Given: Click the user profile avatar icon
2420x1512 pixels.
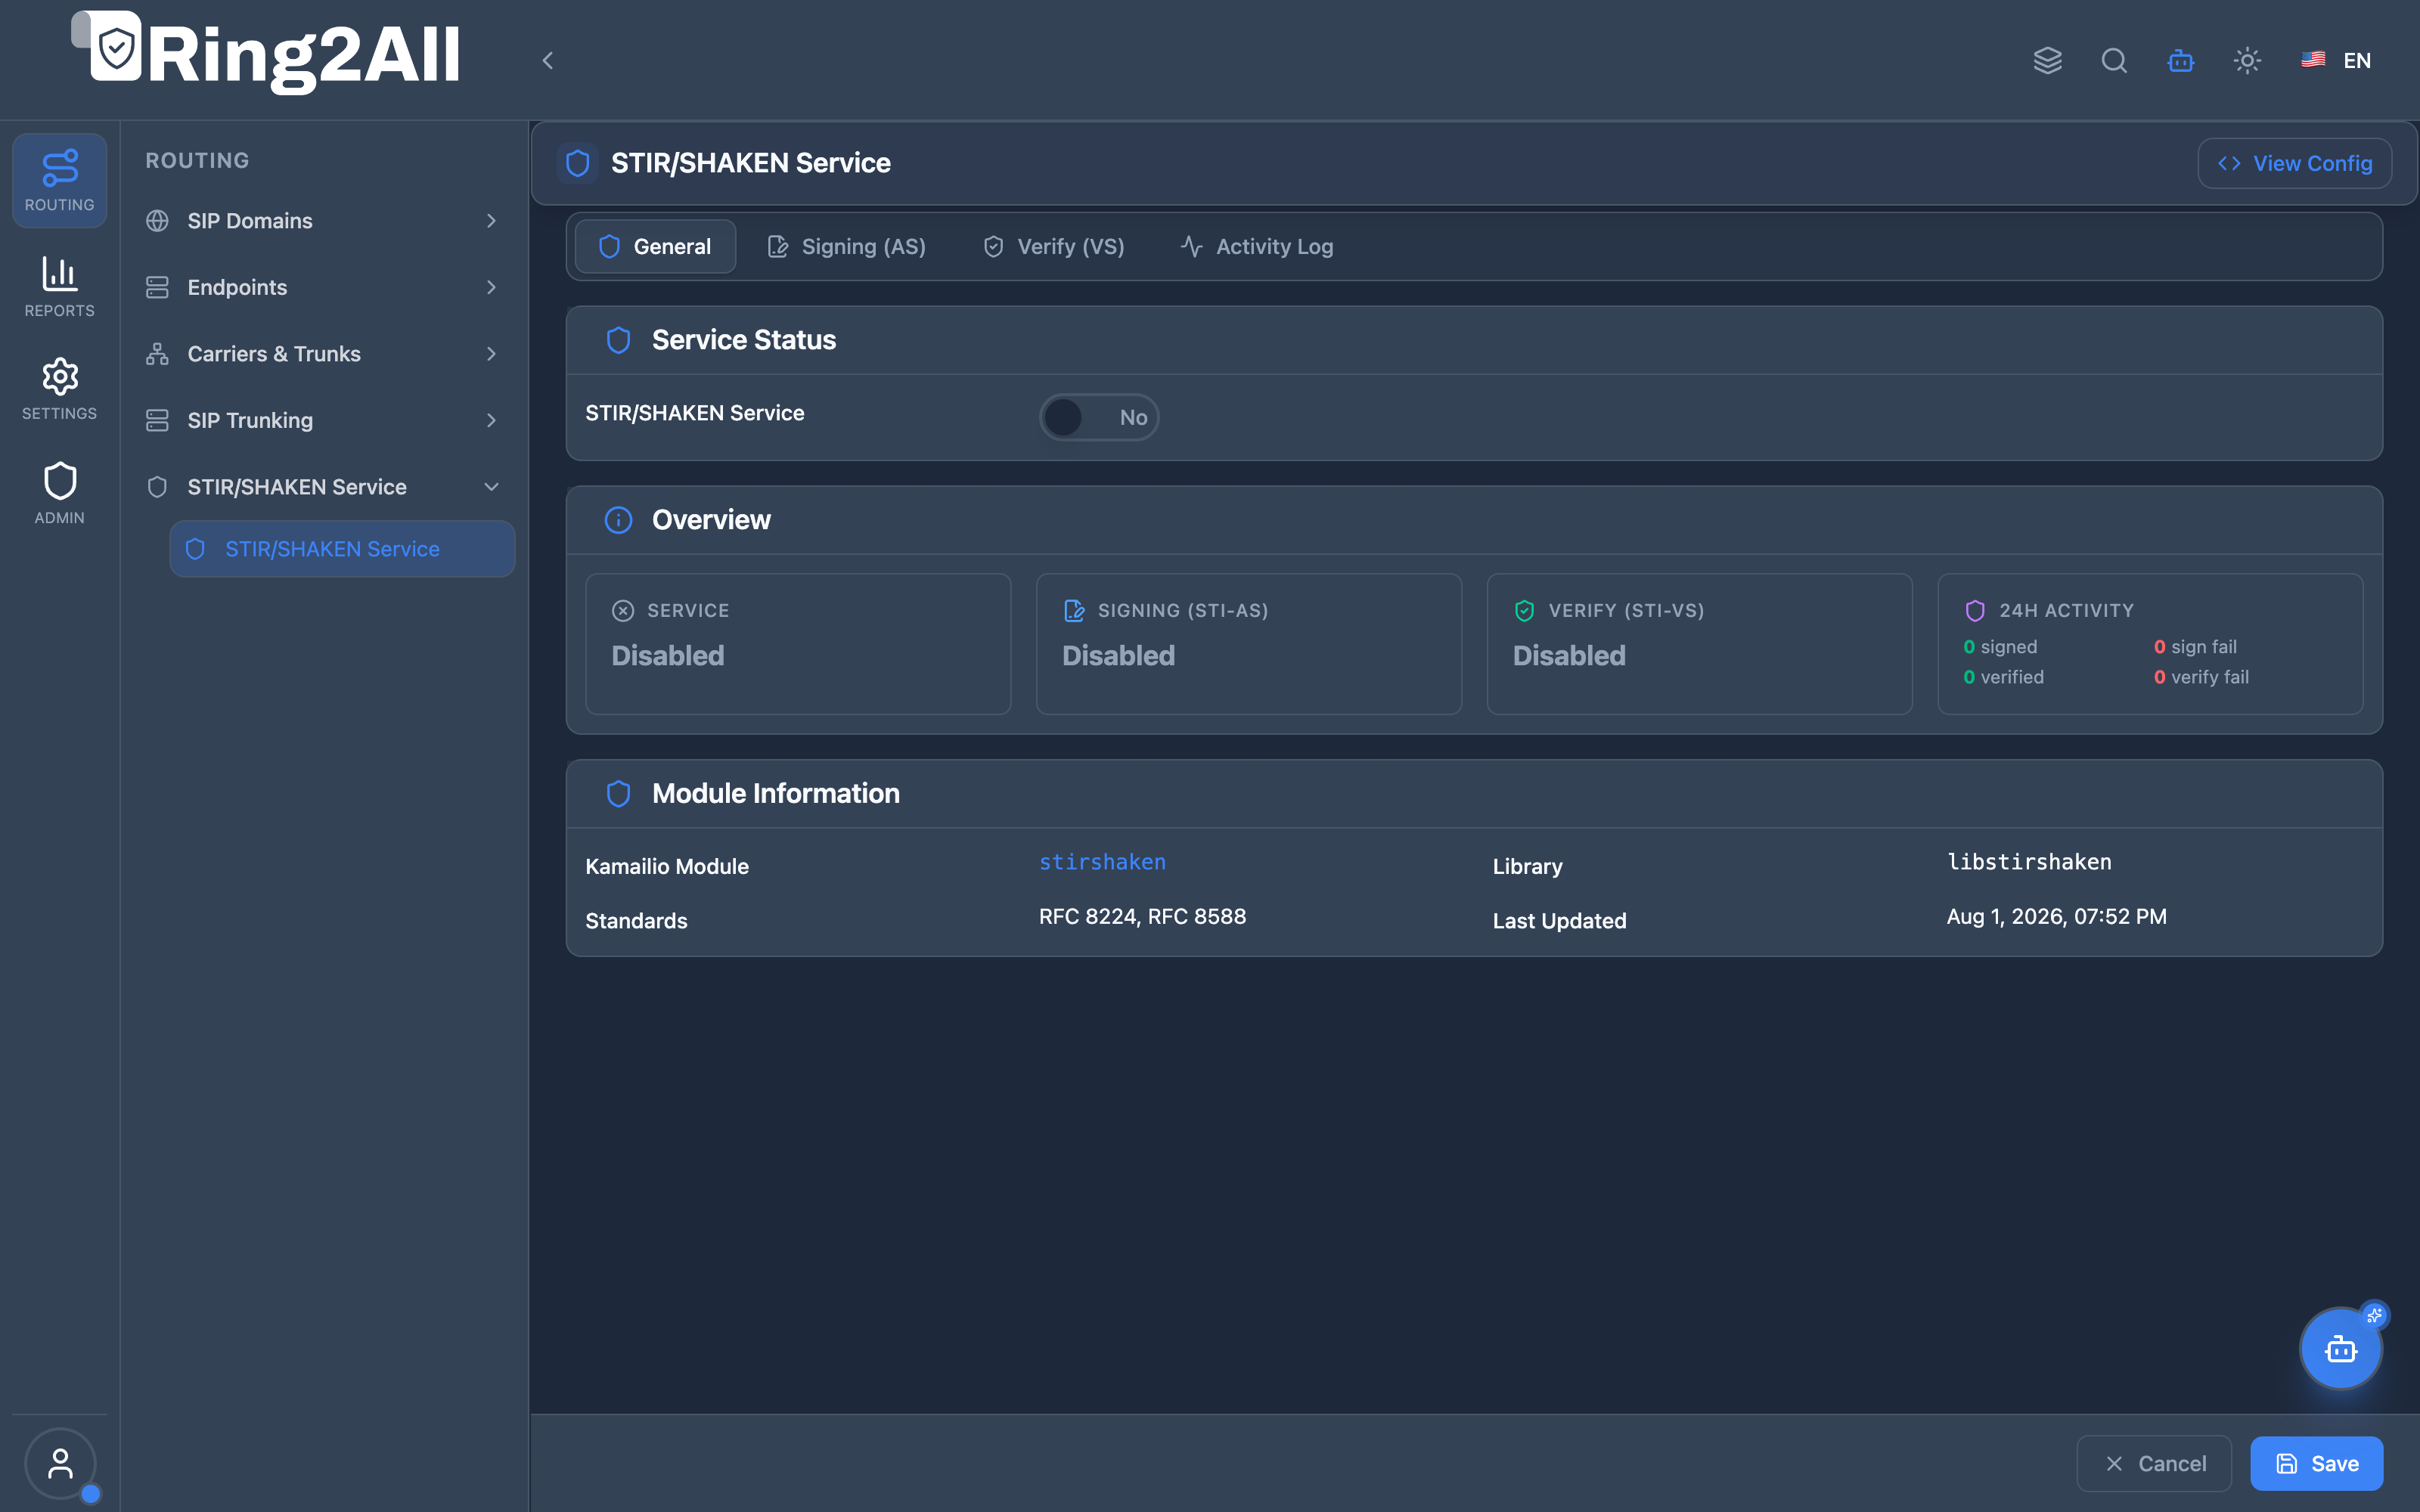Looking at the screenshot, I should click(60, 1464).
